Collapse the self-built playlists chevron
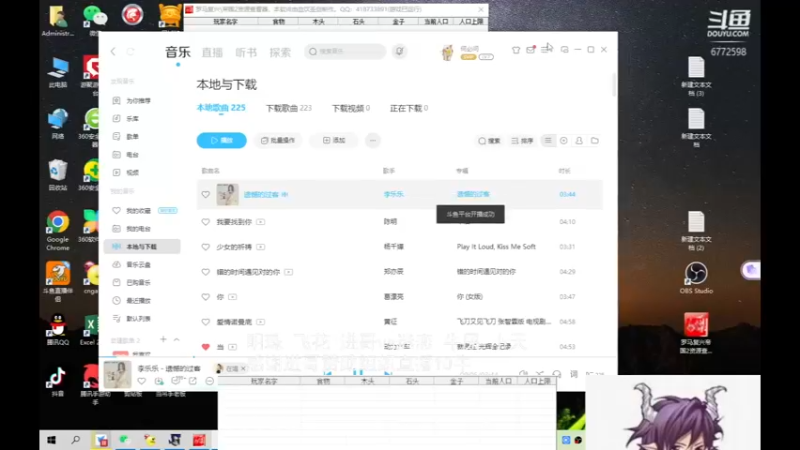The width and height of the screenshot is (800, 450). click(177, 339)
